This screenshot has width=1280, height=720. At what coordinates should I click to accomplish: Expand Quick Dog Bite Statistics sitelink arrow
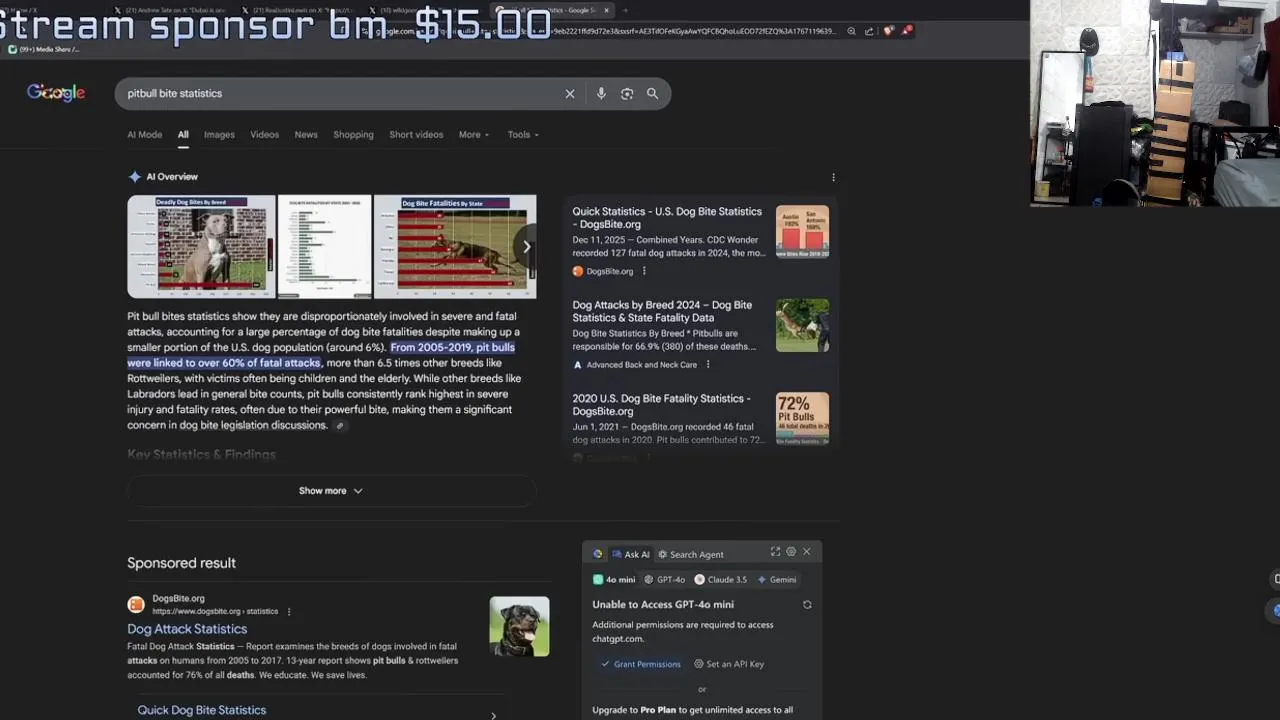[493, 715]
